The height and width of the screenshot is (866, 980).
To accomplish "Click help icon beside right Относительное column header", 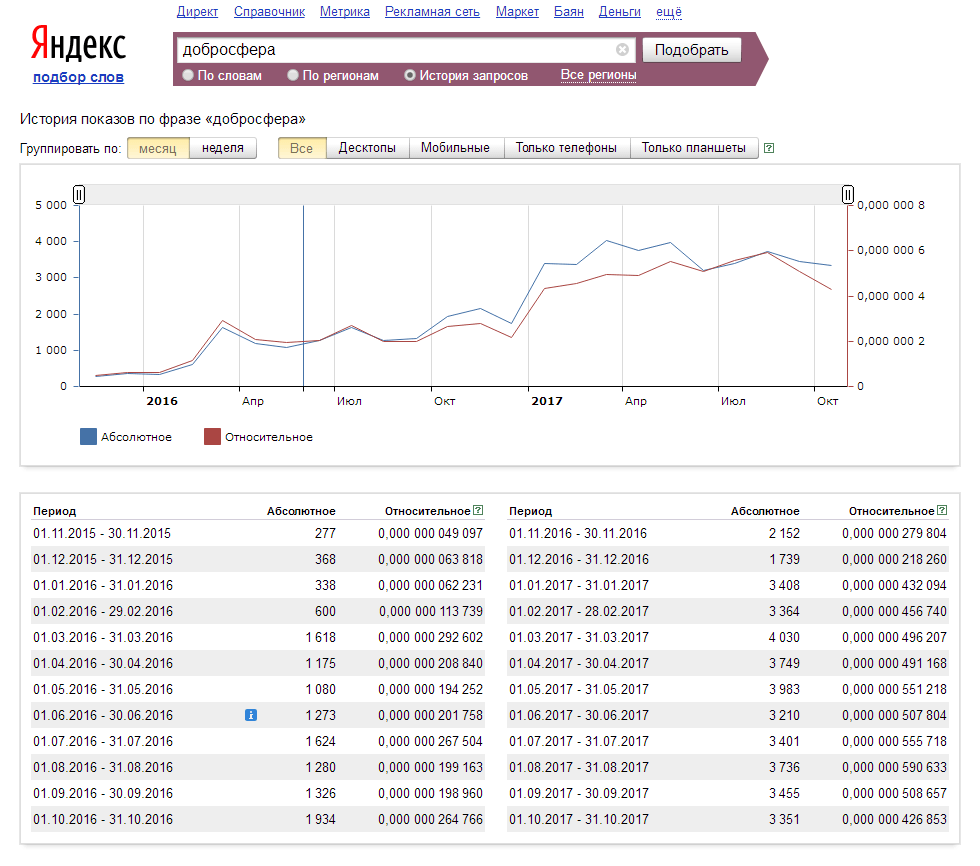I will 942,511.
